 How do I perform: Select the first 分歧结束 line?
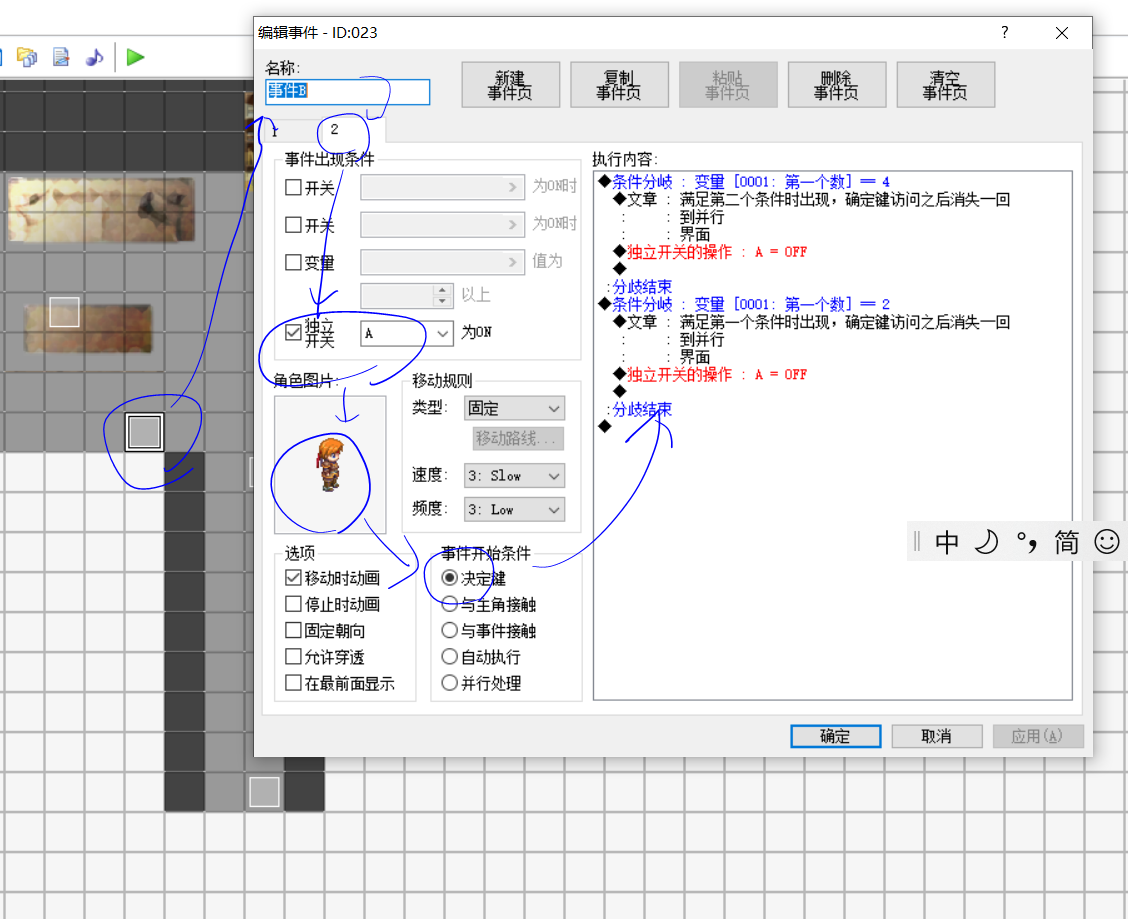(640, 286)
